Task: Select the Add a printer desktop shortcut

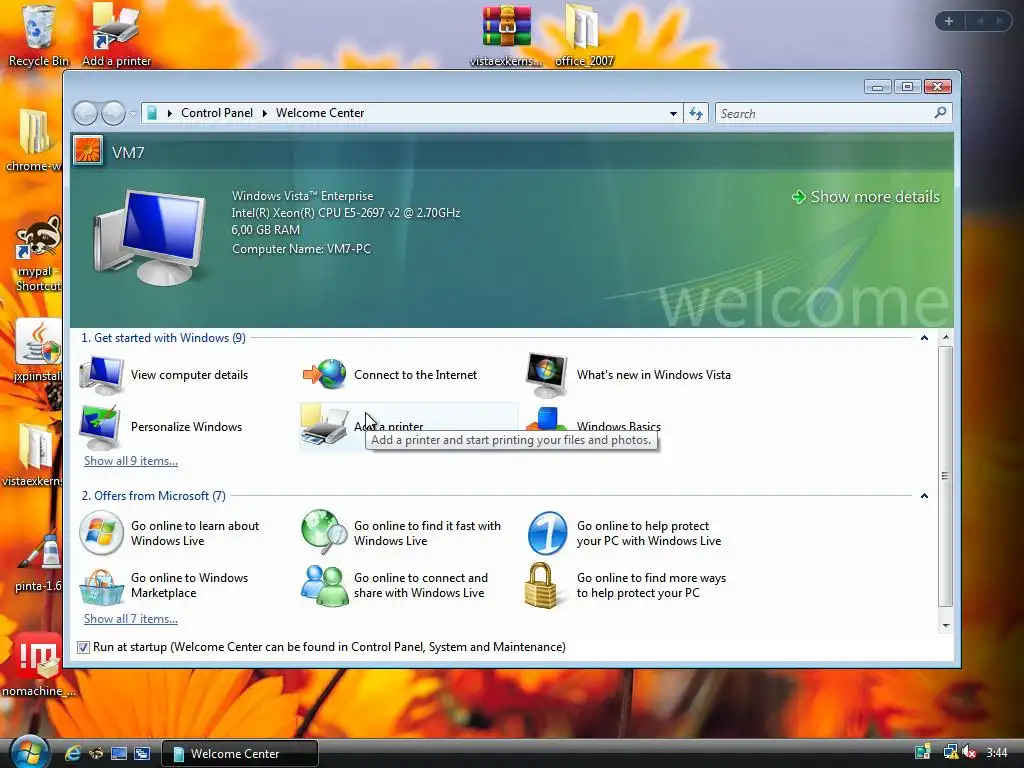Action: 116,36
